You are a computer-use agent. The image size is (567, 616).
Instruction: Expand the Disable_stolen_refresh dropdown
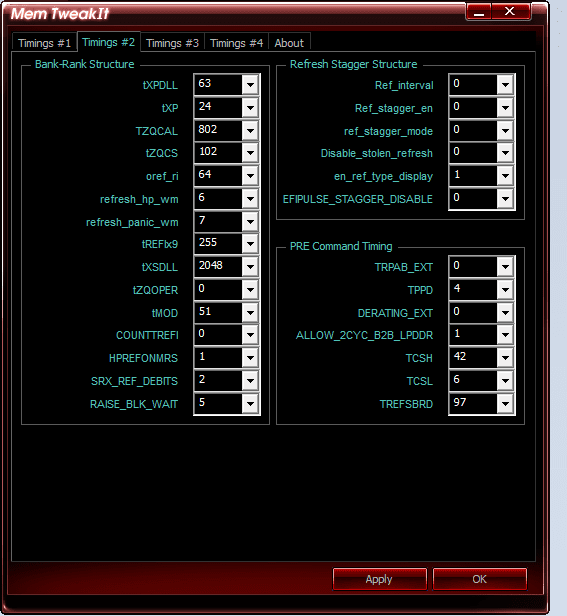point(505,152)
